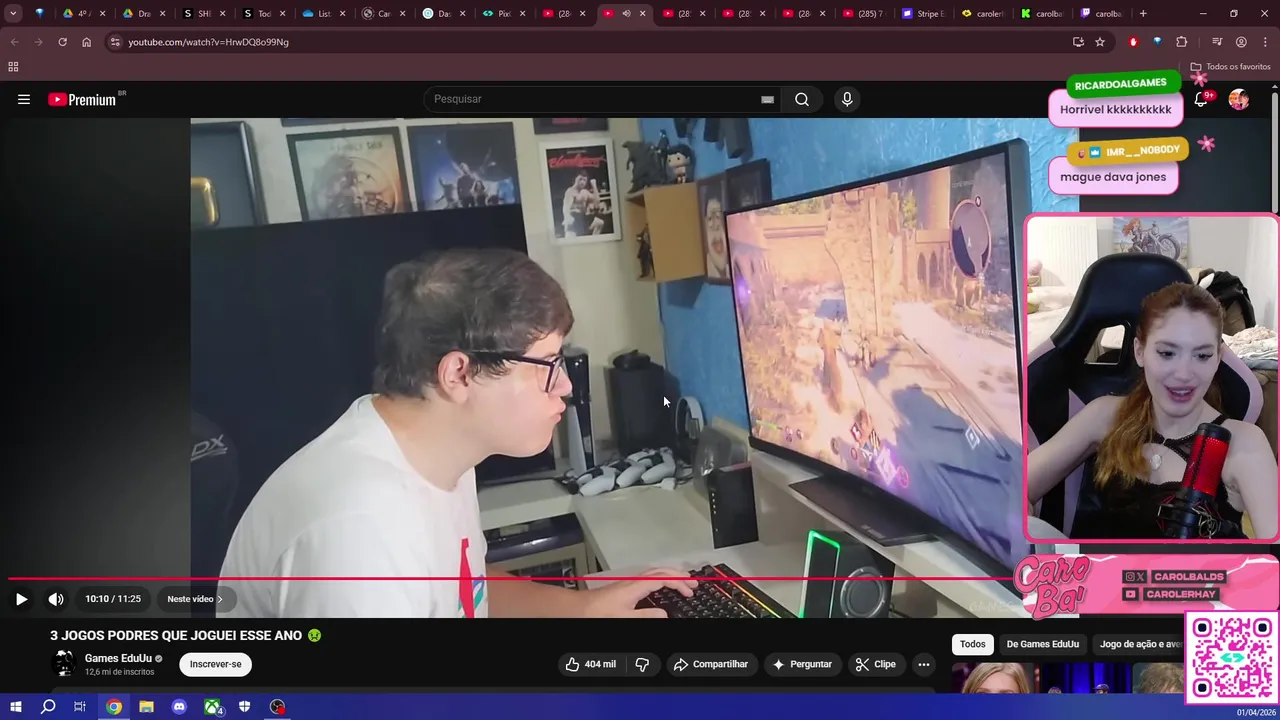Screen dimensions: 1280x720
Task: Like the video with 404 mil
Action: 590,664
